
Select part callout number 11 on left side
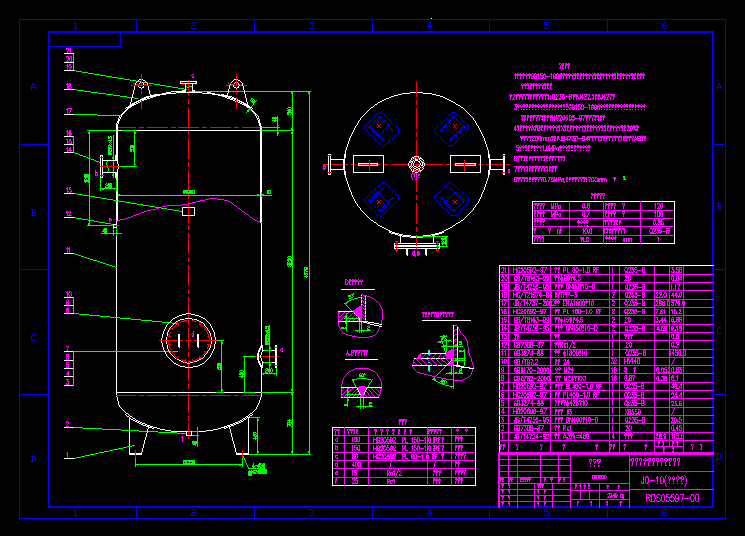click(69, 250)
